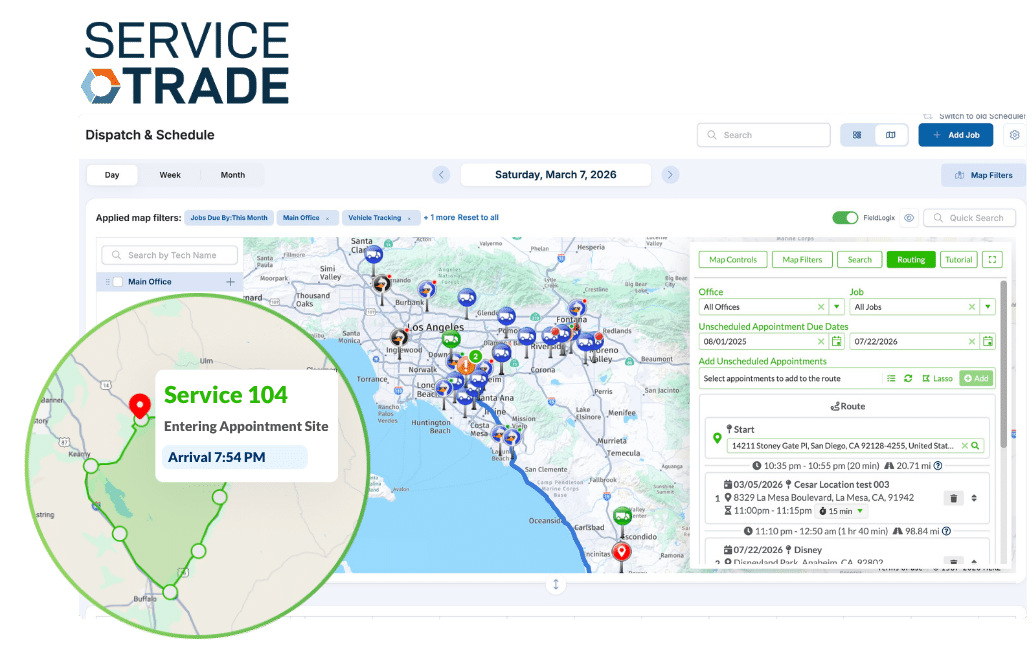Click the Switch to old Scheduler link
Viewport: 1036px width, 658px height.
click(x=975, y=116)
